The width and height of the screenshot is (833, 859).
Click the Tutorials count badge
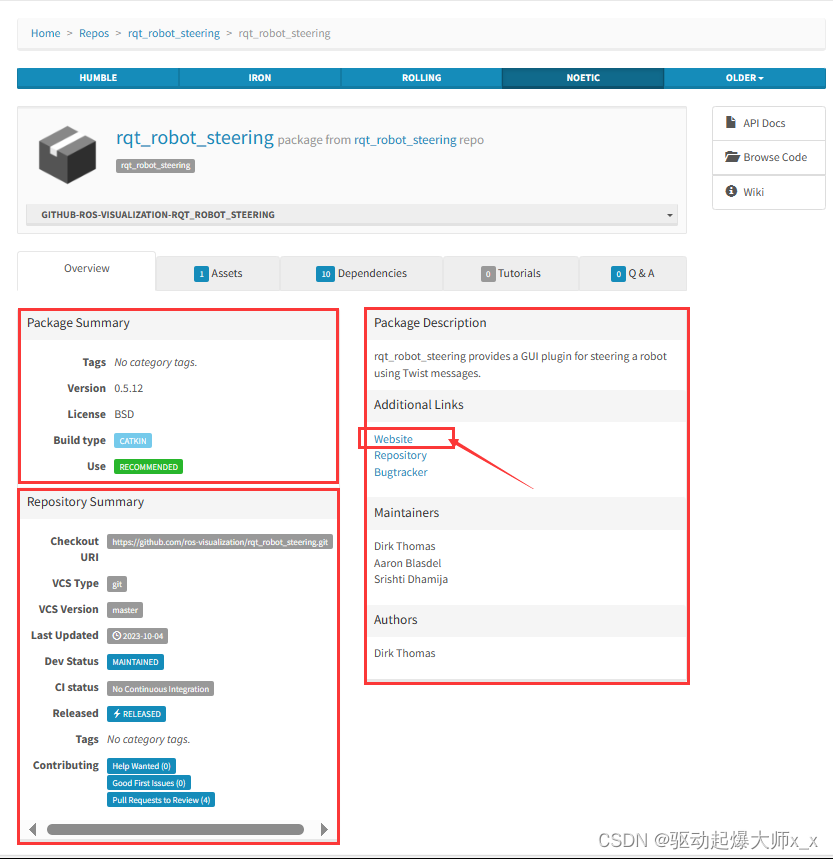tap(488, 274)
